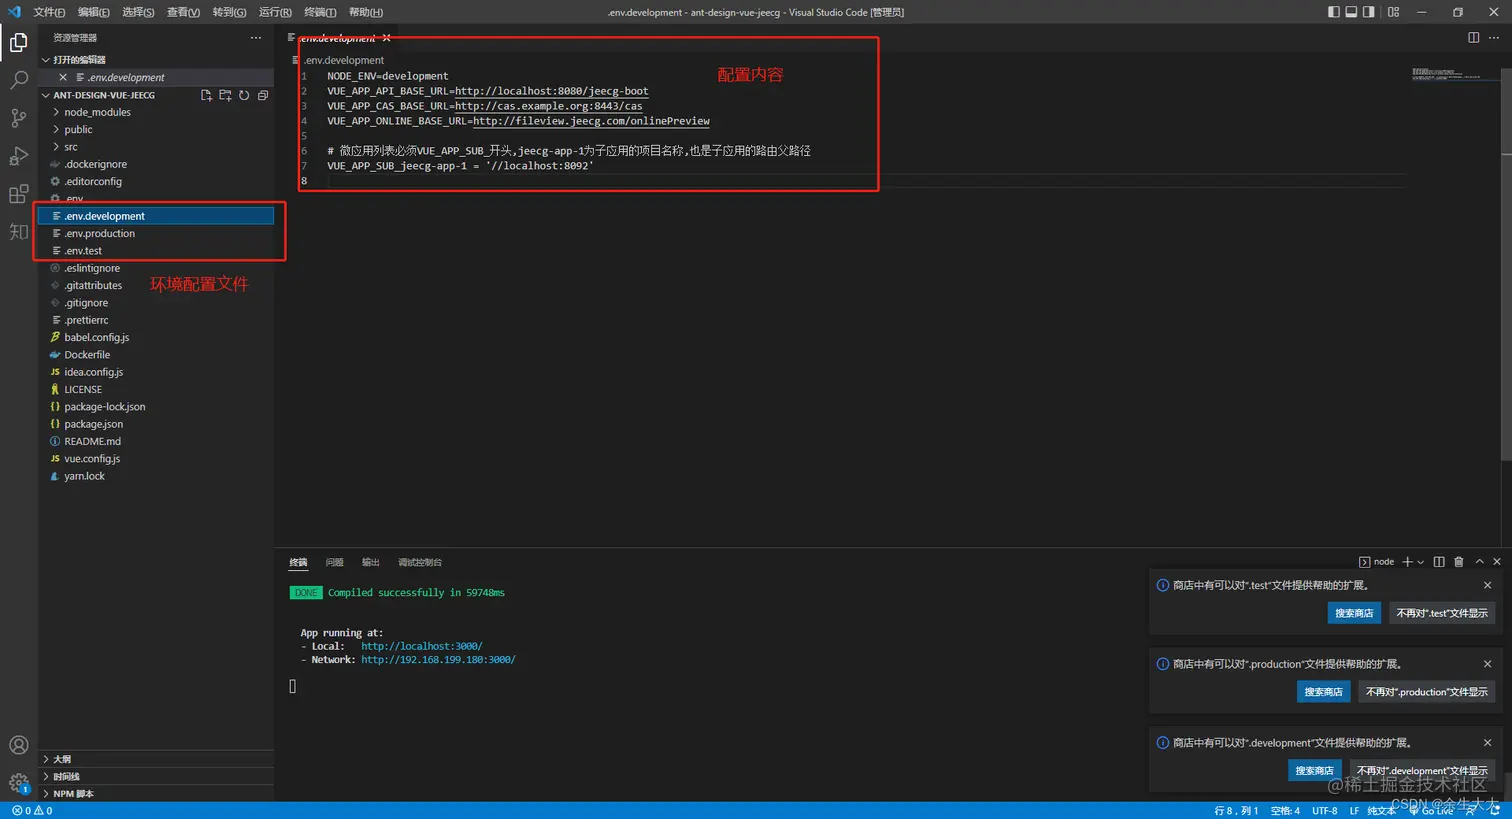Open the Run and Debug view
The height and width of the screenshot is (819, 1512).
18,156
